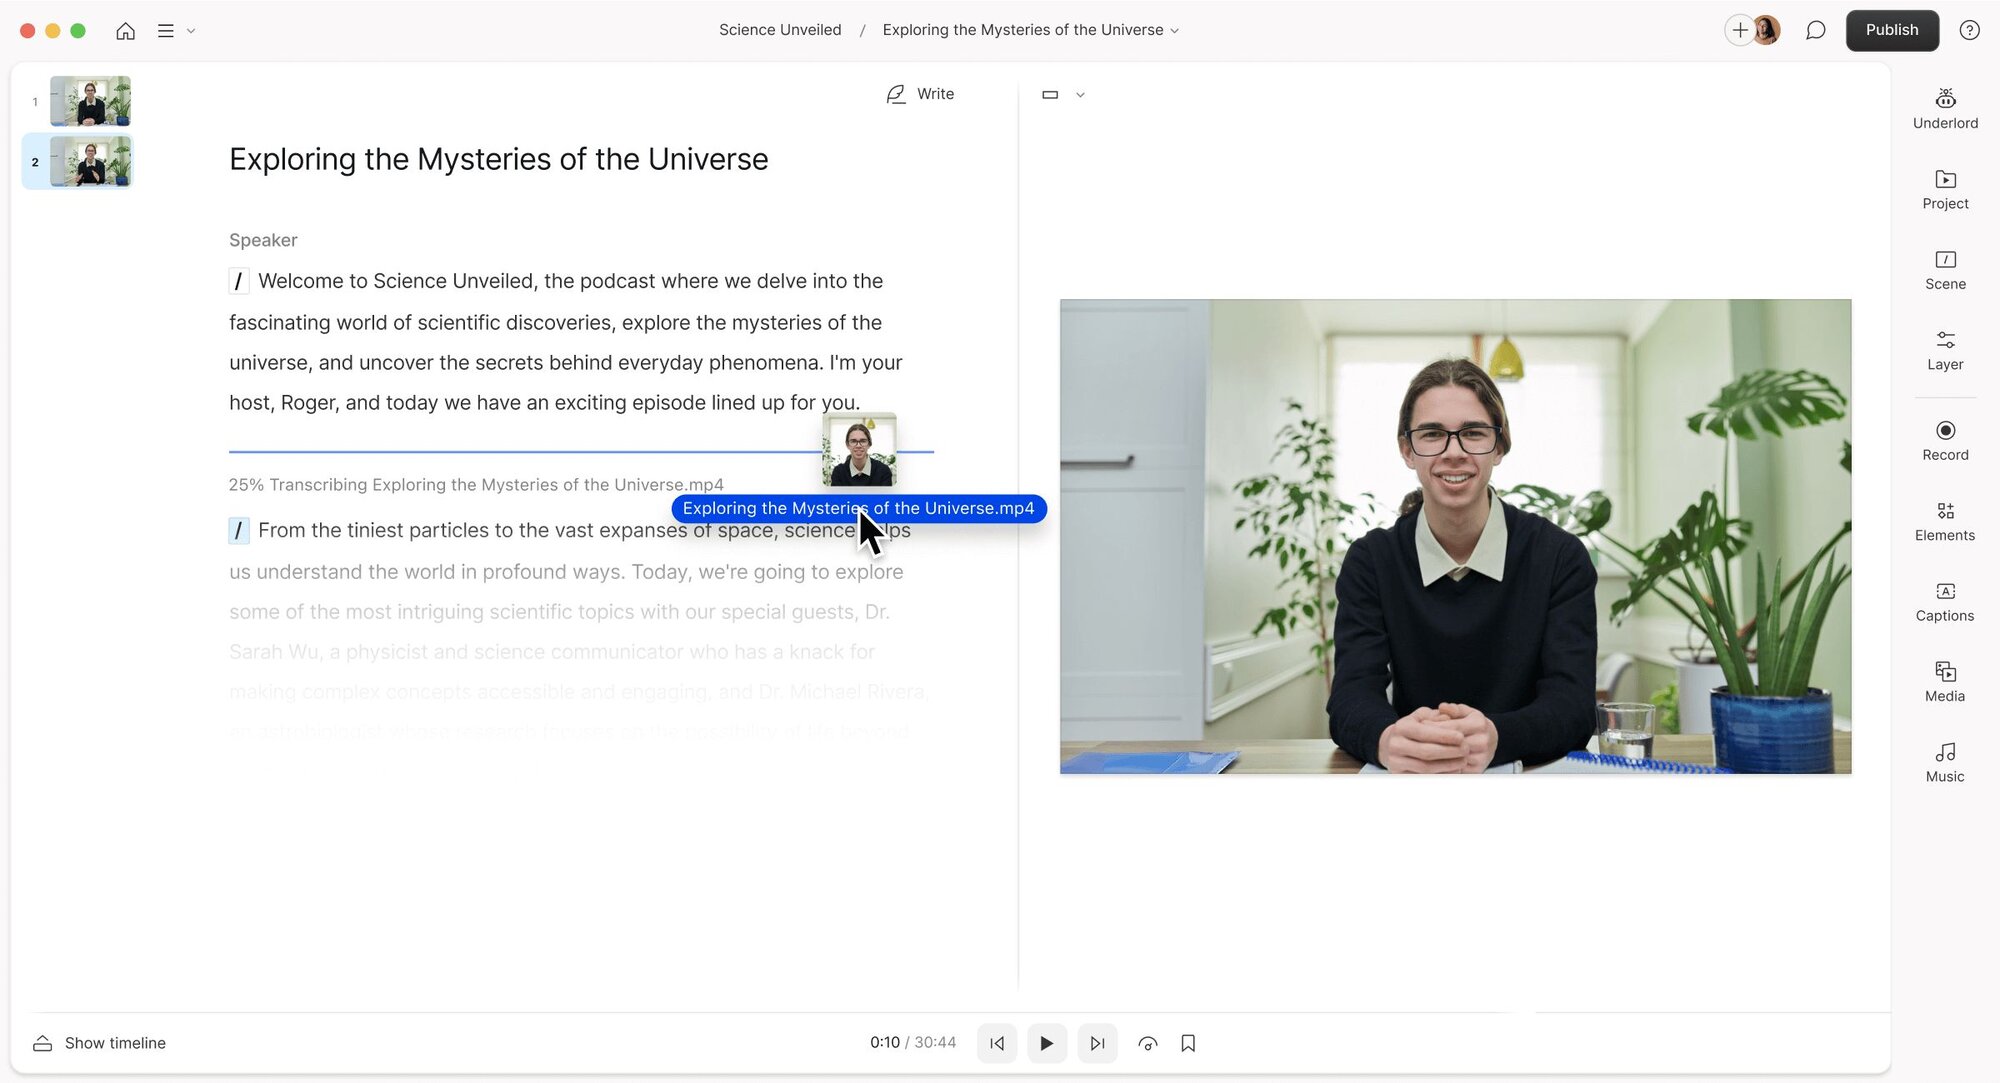Add a bookmark at the playhead
This screenshot has height=1083, width=2000.
1188,1042
